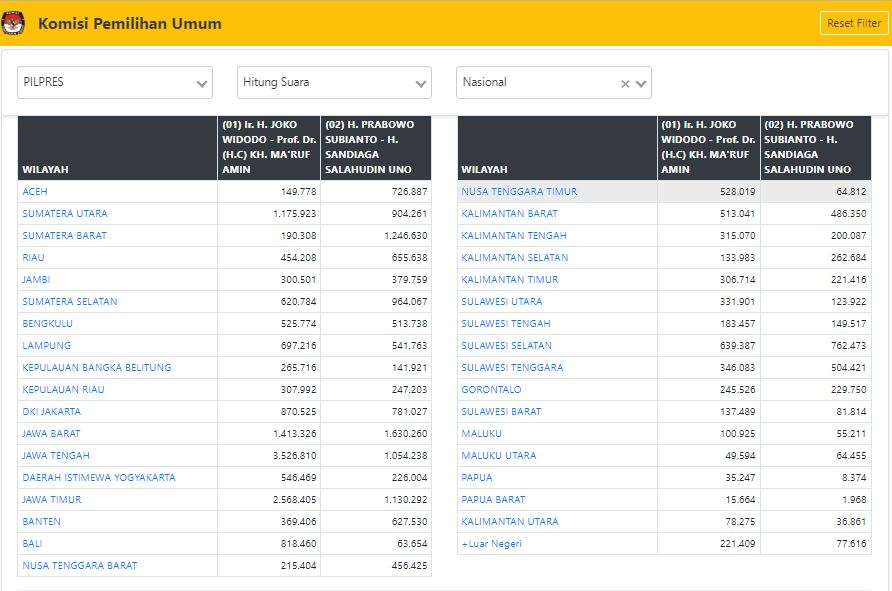Click right table (02) Prabowo Subianto header
Image resolution: width=892 pixels, height=591 pixels.
pyautogui.click(x=816, y=148)
